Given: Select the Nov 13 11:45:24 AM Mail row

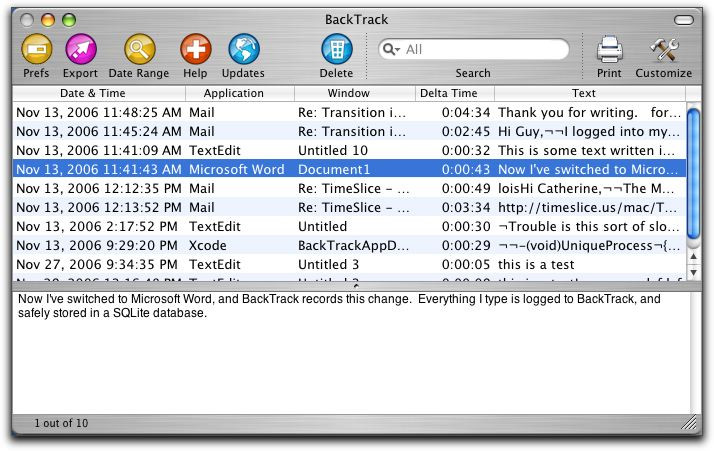Looking at the screenshot, I should [349, 132].
